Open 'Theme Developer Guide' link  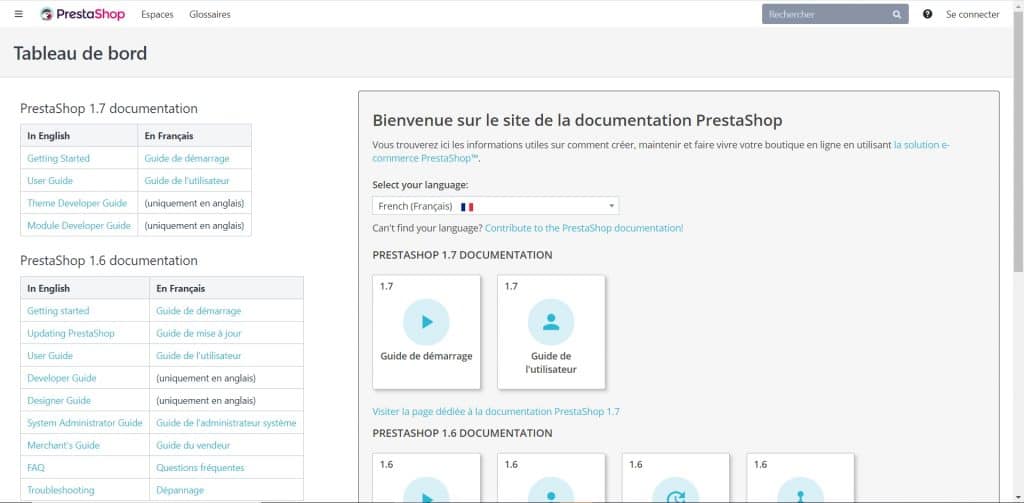click(x=77, y=203)
